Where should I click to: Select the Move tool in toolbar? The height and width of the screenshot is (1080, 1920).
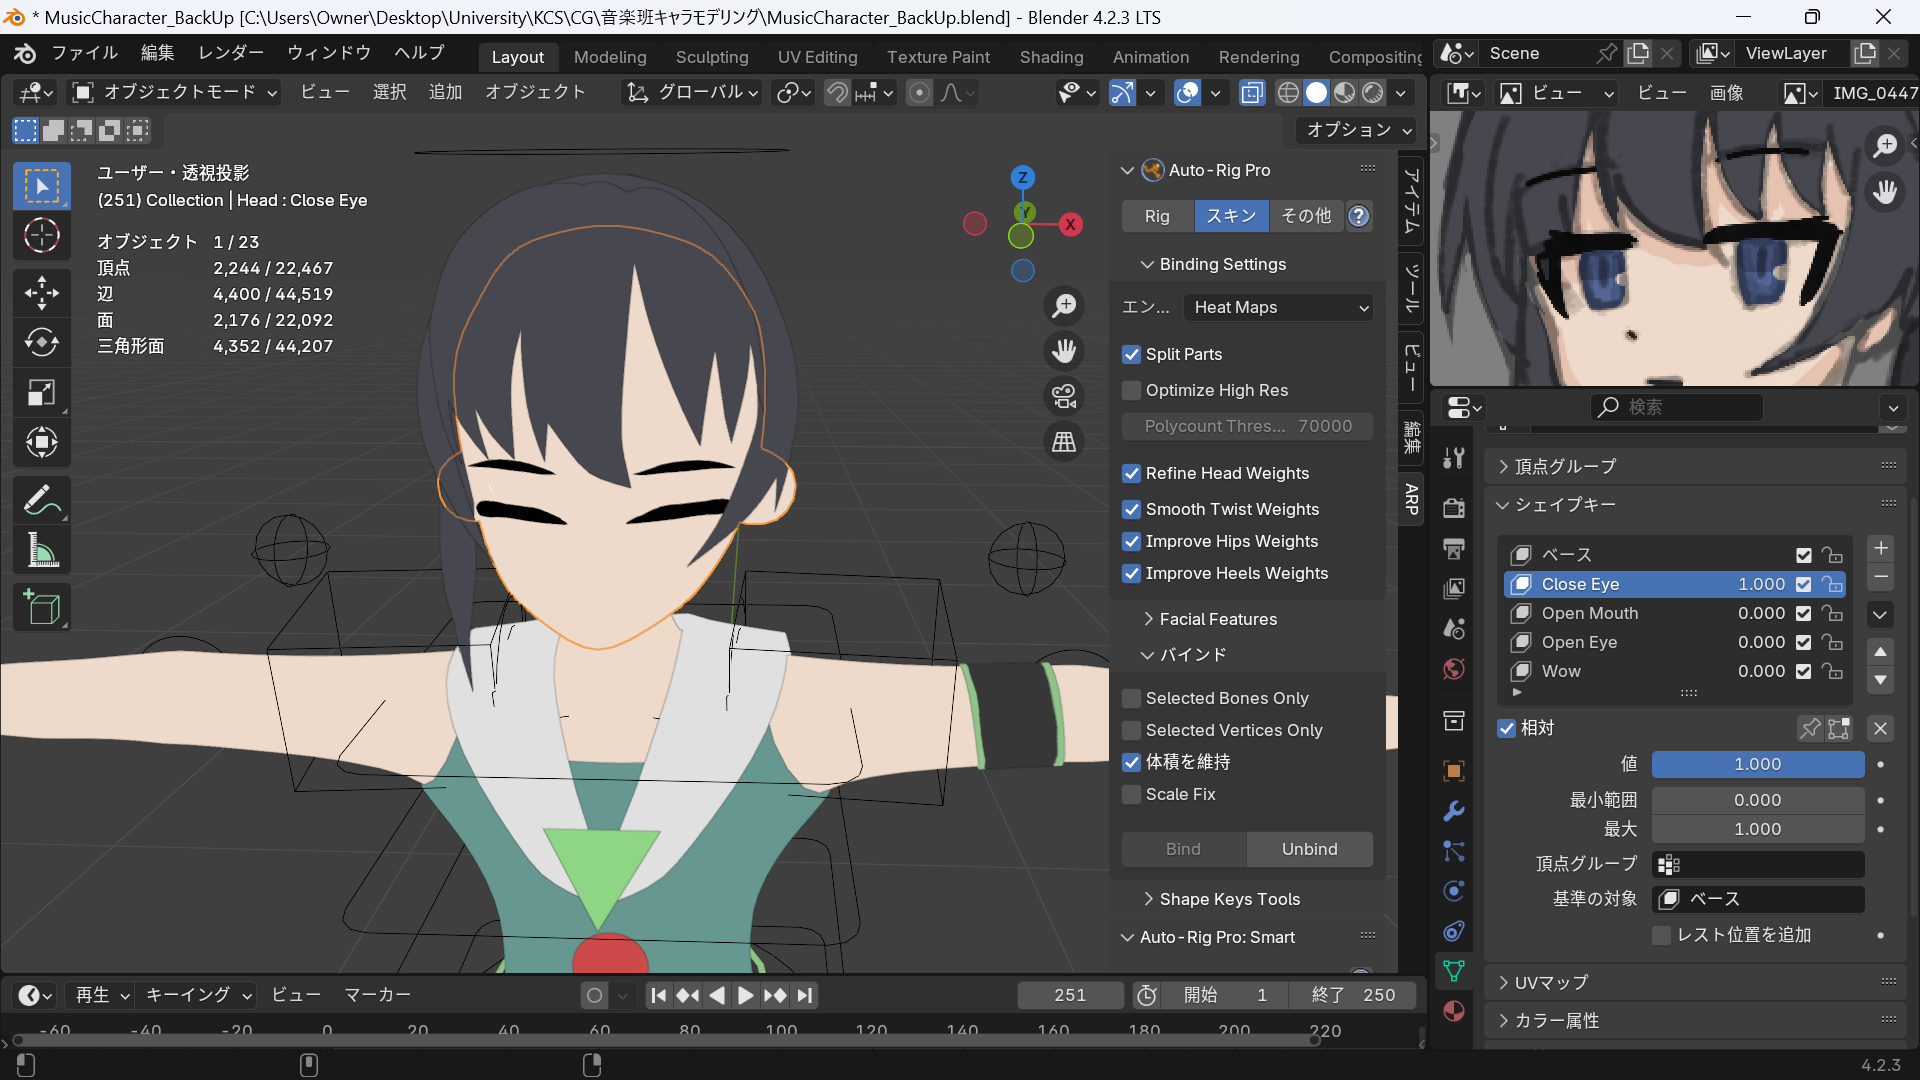pos(41,292)
